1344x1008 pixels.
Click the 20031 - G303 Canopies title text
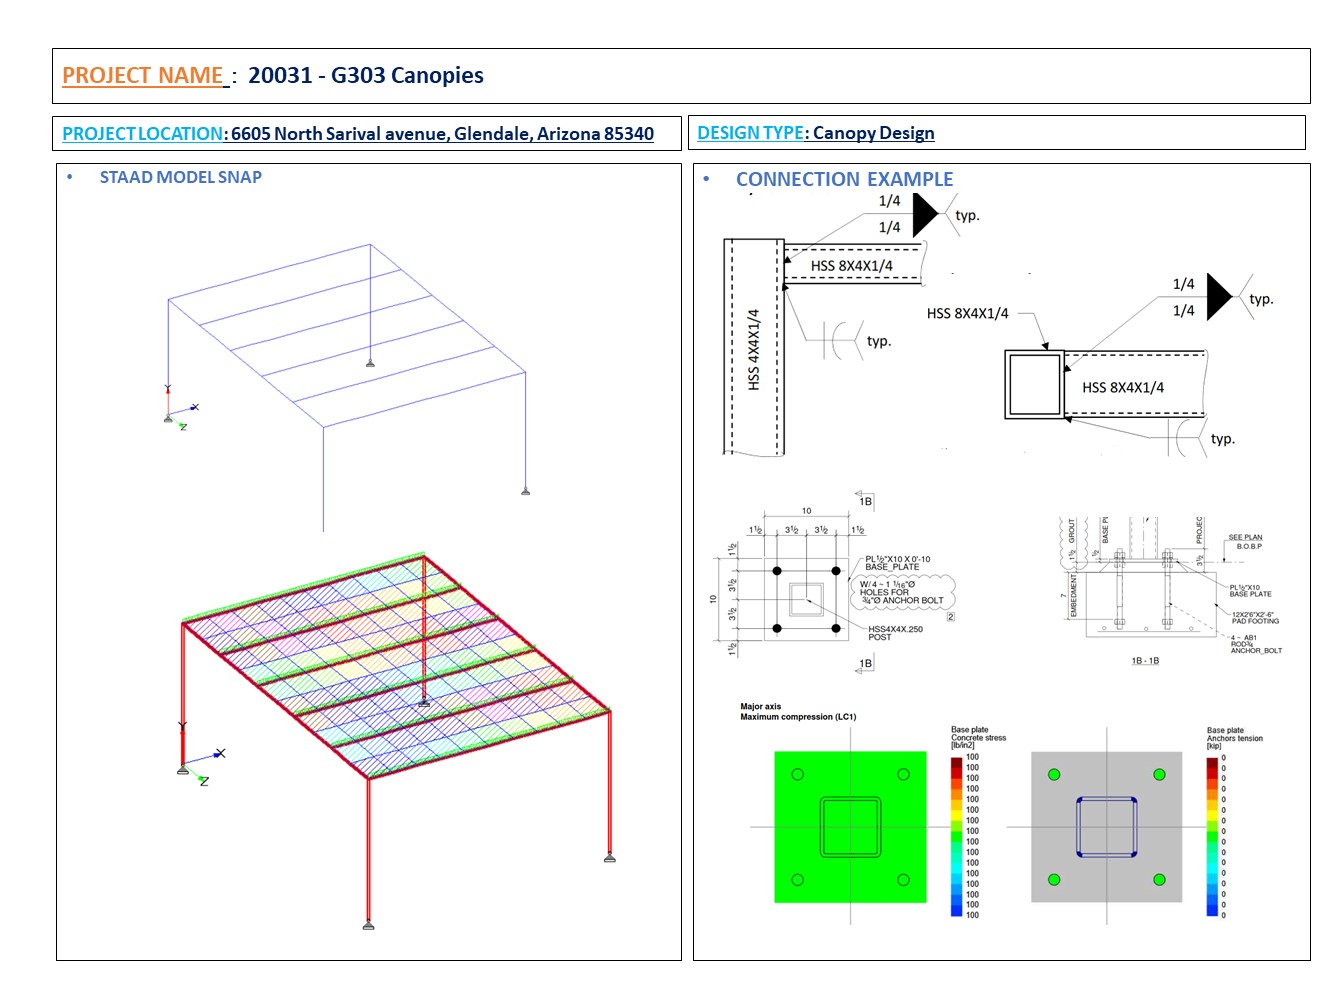(x=366, y=76)
